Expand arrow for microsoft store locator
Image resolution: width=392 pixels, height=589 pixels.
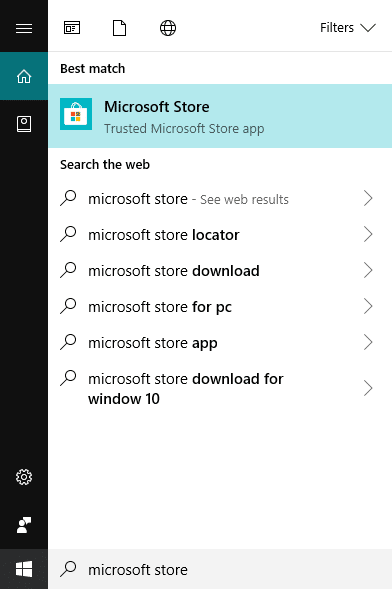pos(368,235)
